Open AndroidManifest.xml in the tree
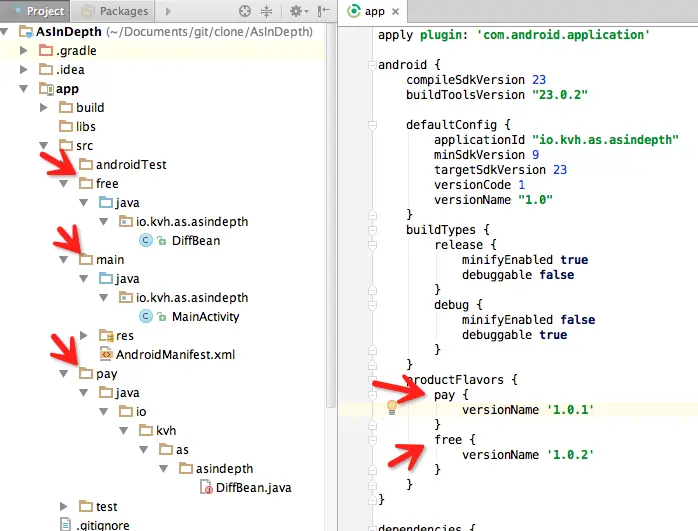Screen dimensions: 698x531 pyautogui.click(x=175, y=355)
